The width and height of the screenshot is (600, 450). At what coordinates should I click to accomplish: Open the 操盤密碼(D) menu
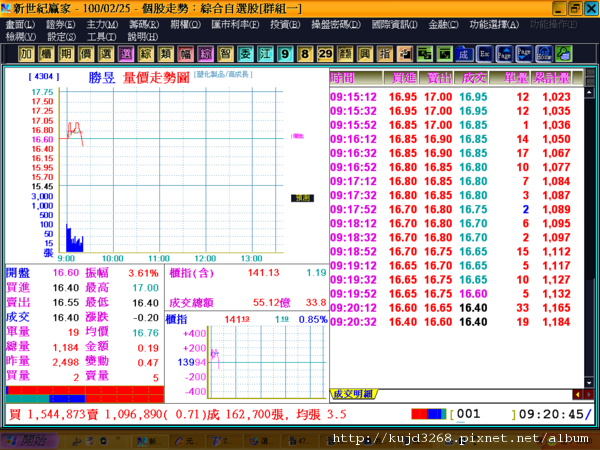336,25
